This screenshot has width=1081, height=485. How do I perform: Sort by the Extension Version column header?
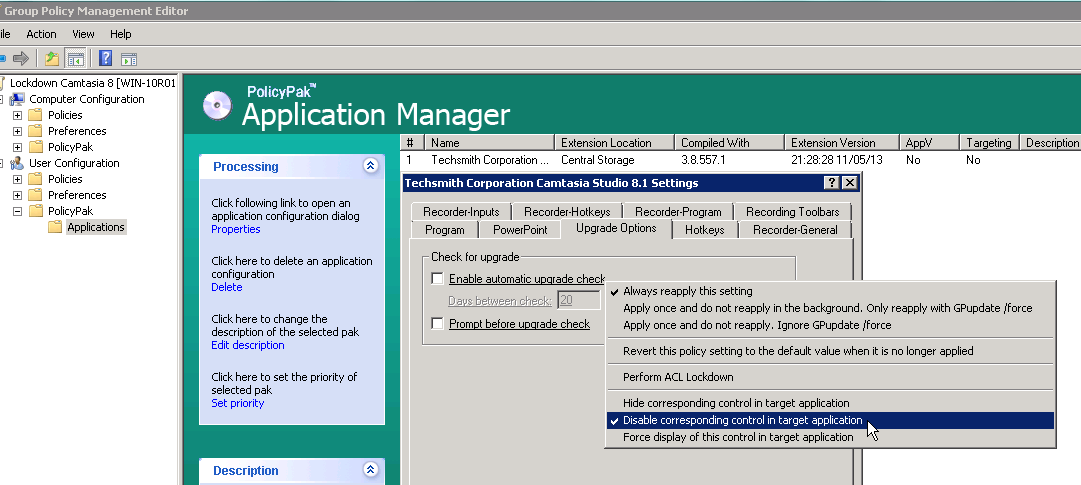(842, 143)
